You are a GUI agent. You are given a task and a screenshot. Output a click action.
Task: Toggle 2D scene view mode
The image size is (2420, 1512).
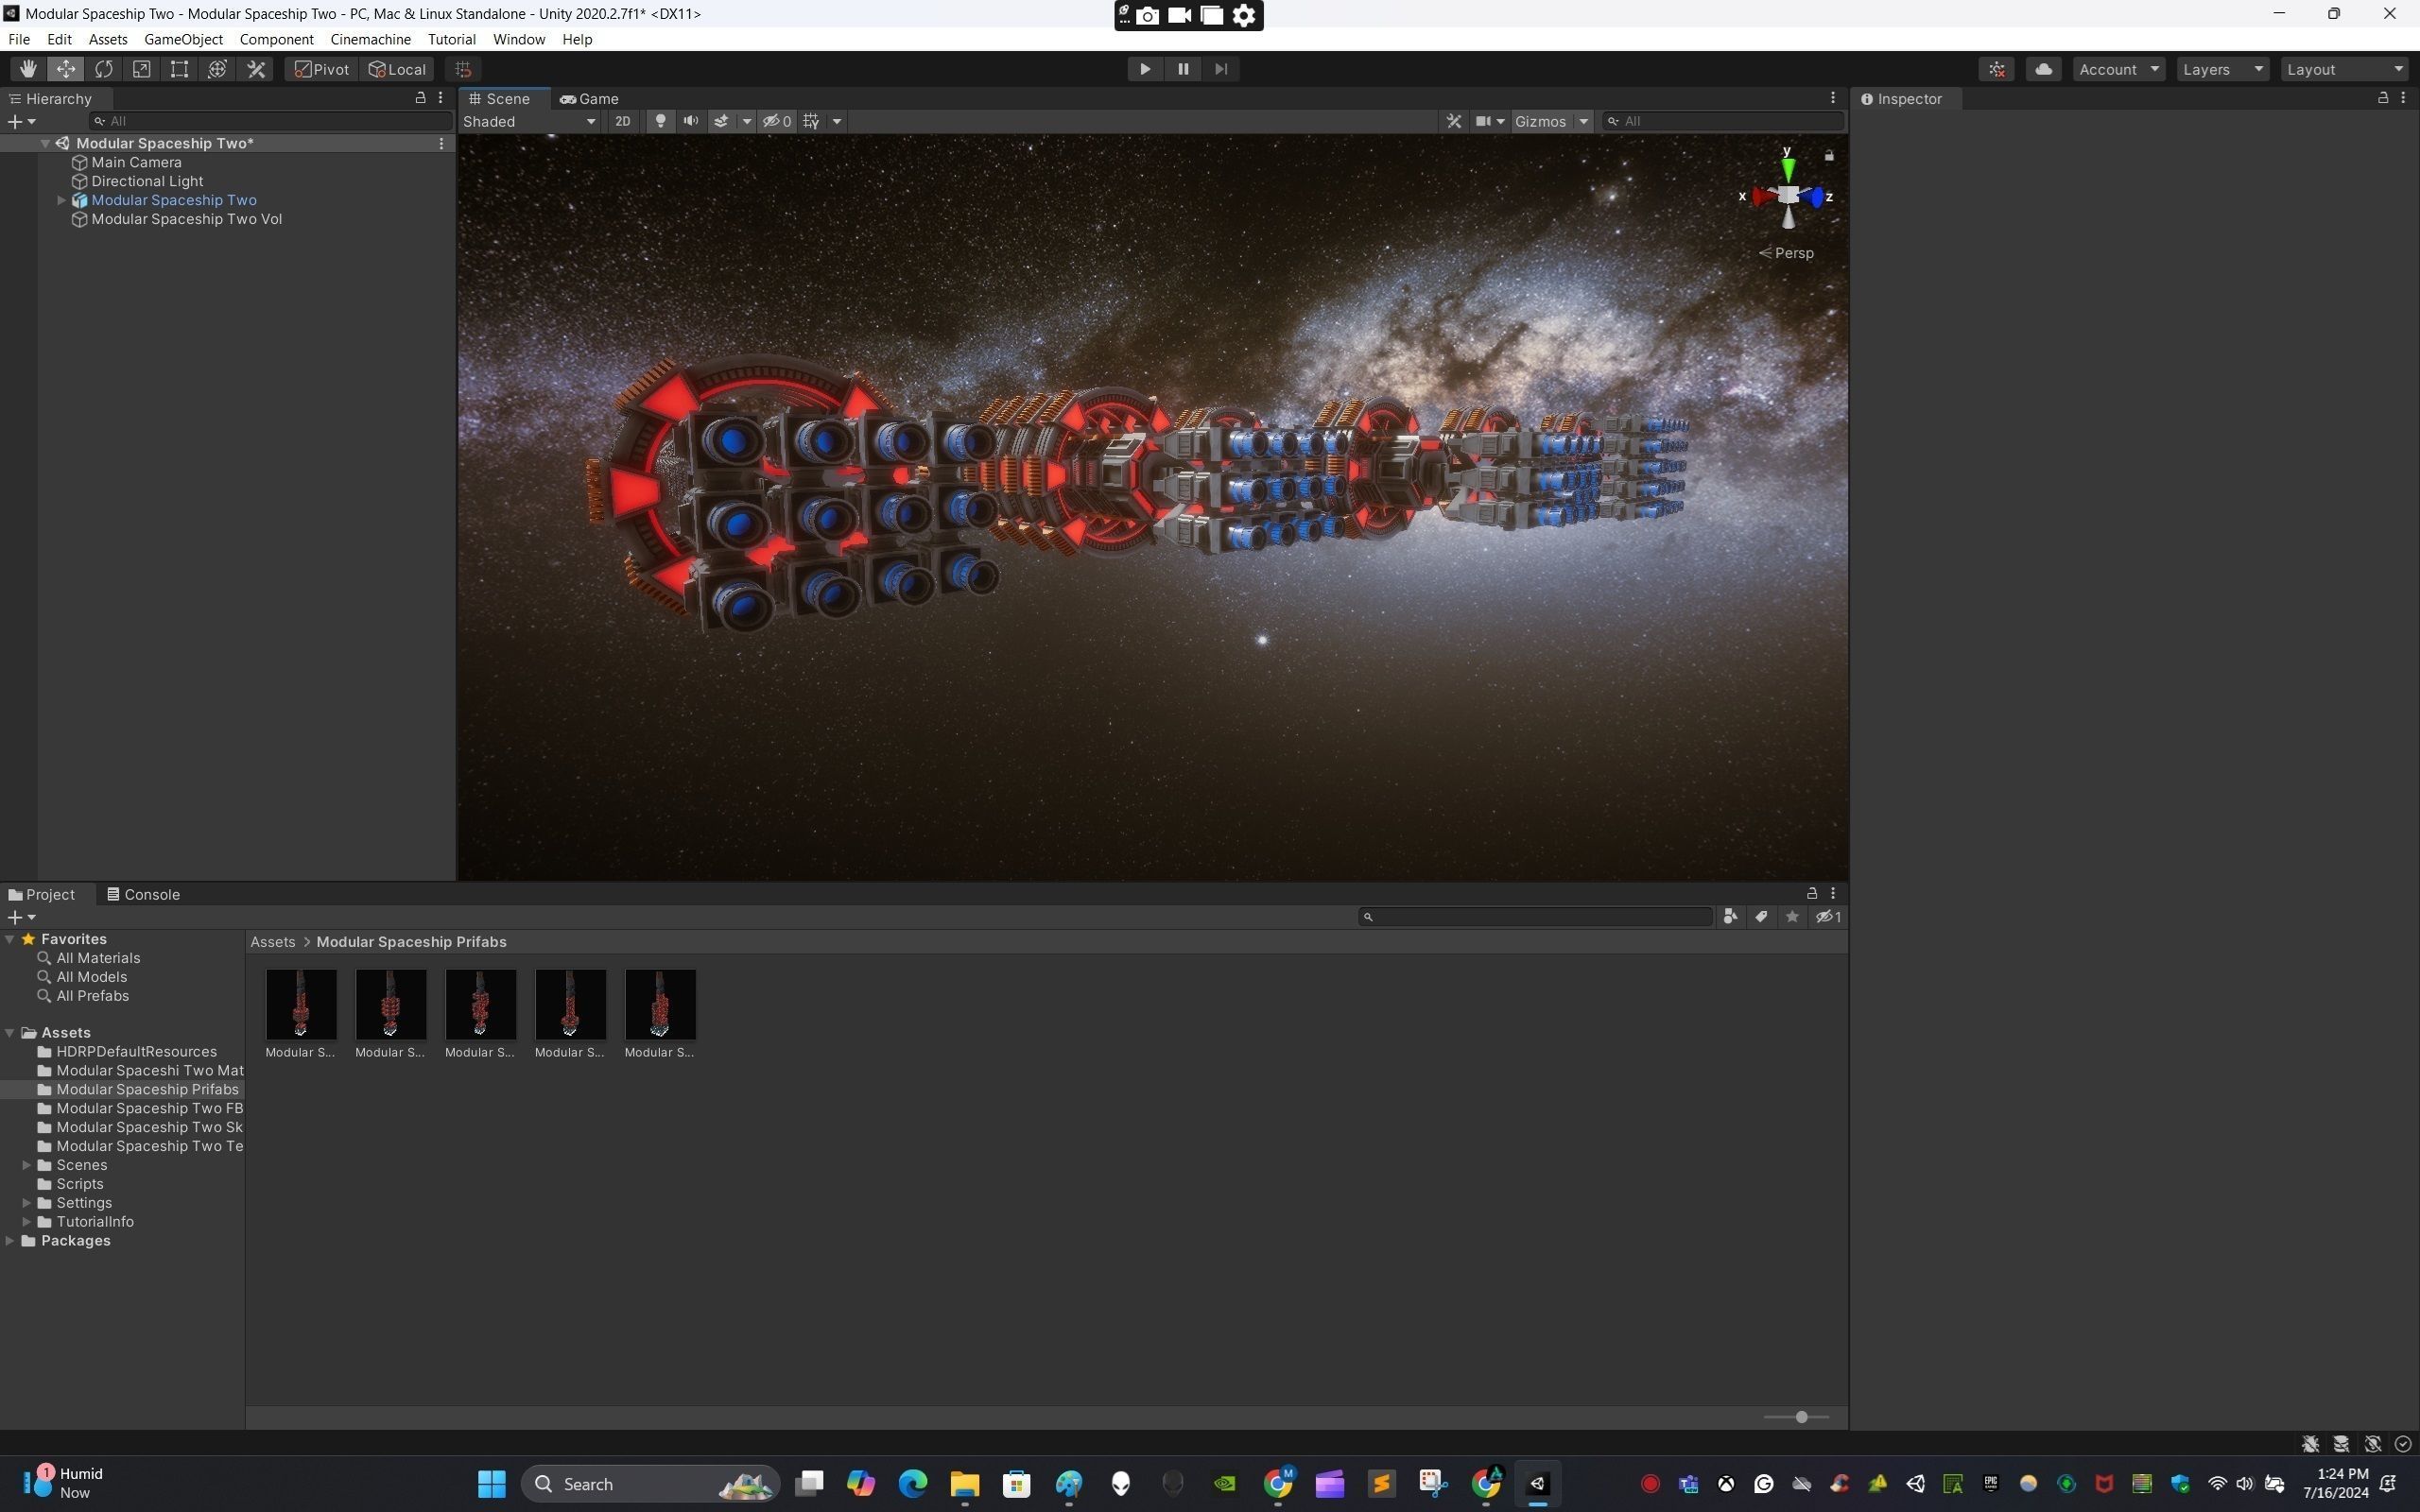(x=623, y=121)
